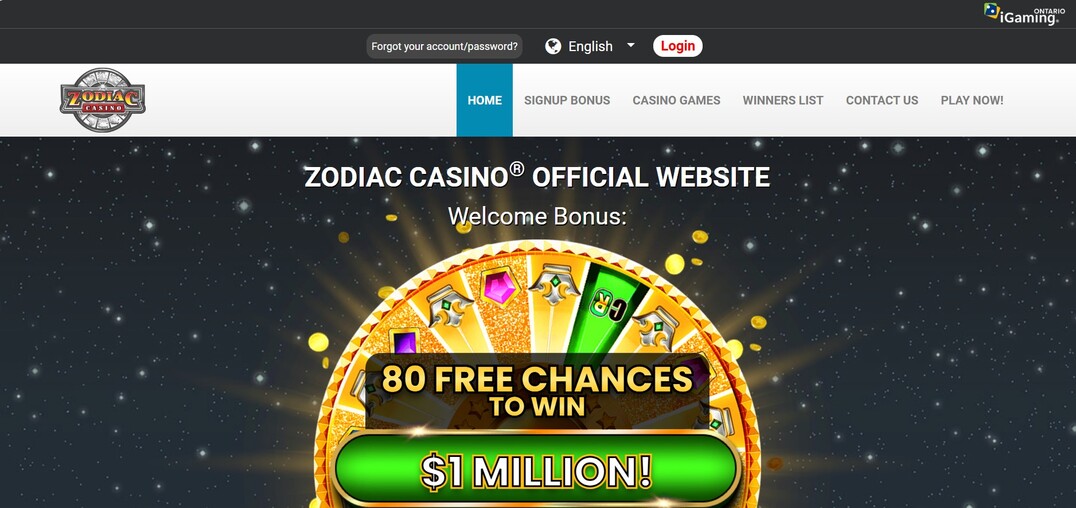Select the HOME navigation tab
The height and width of the screenshot is (508, 1076).
484,100
